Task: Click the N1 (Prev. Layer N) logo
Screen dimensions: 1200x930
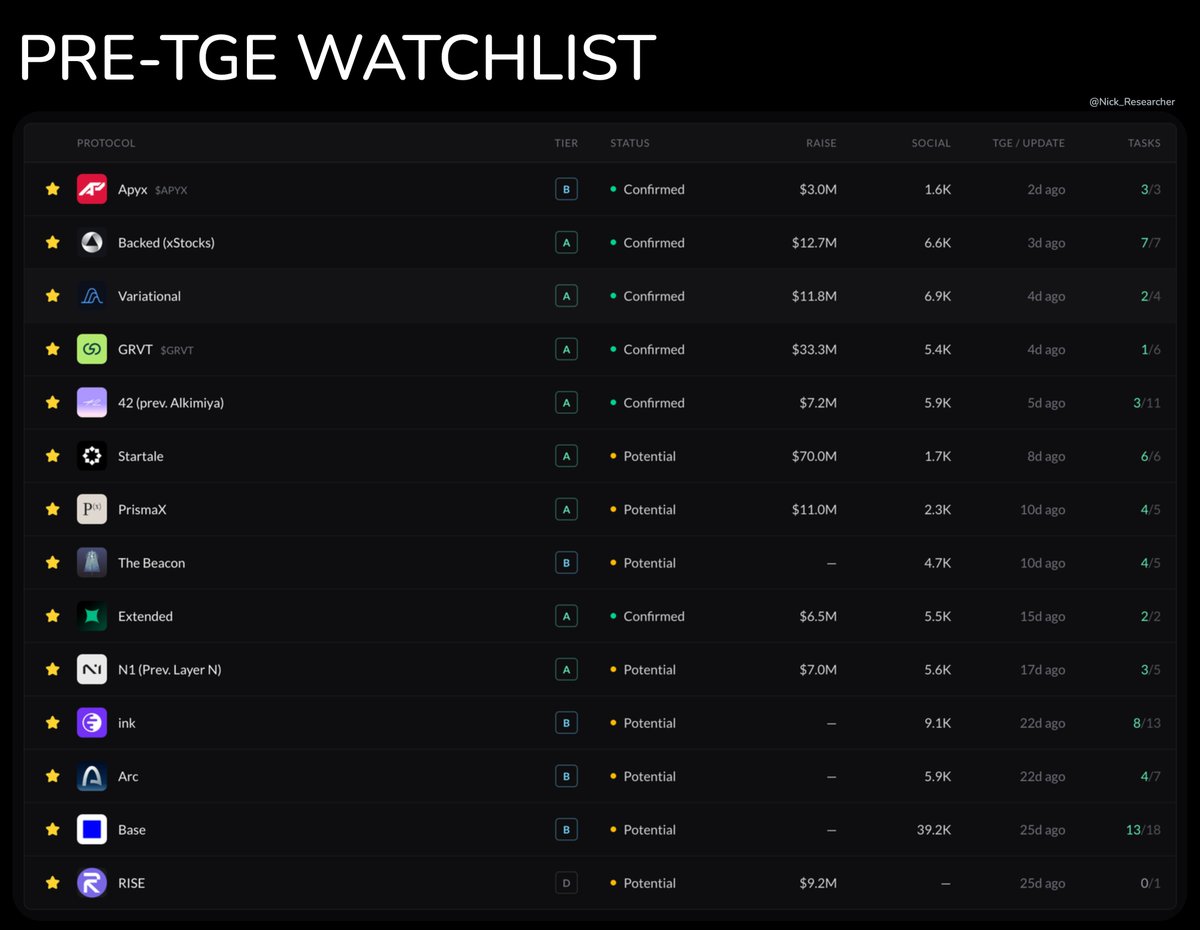Action: pyautogui.click(x=92, y=669)
